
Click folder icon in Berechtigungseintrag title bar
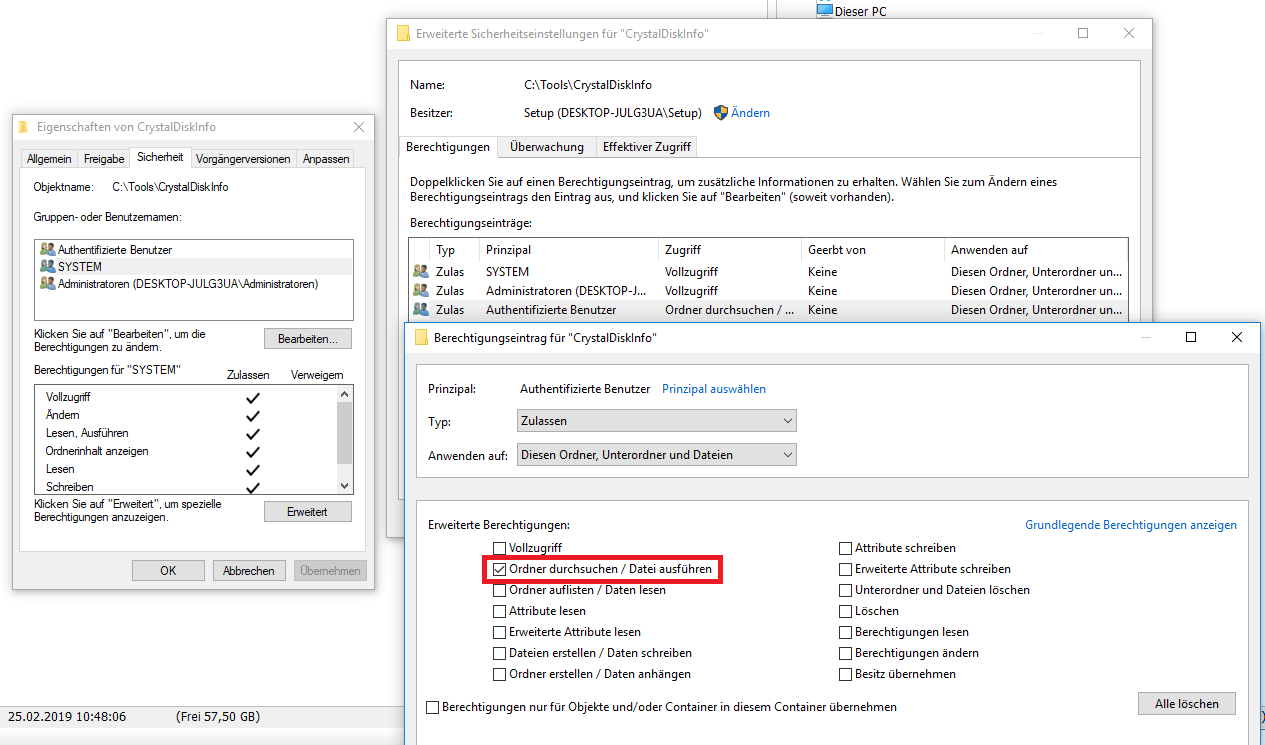421,338
